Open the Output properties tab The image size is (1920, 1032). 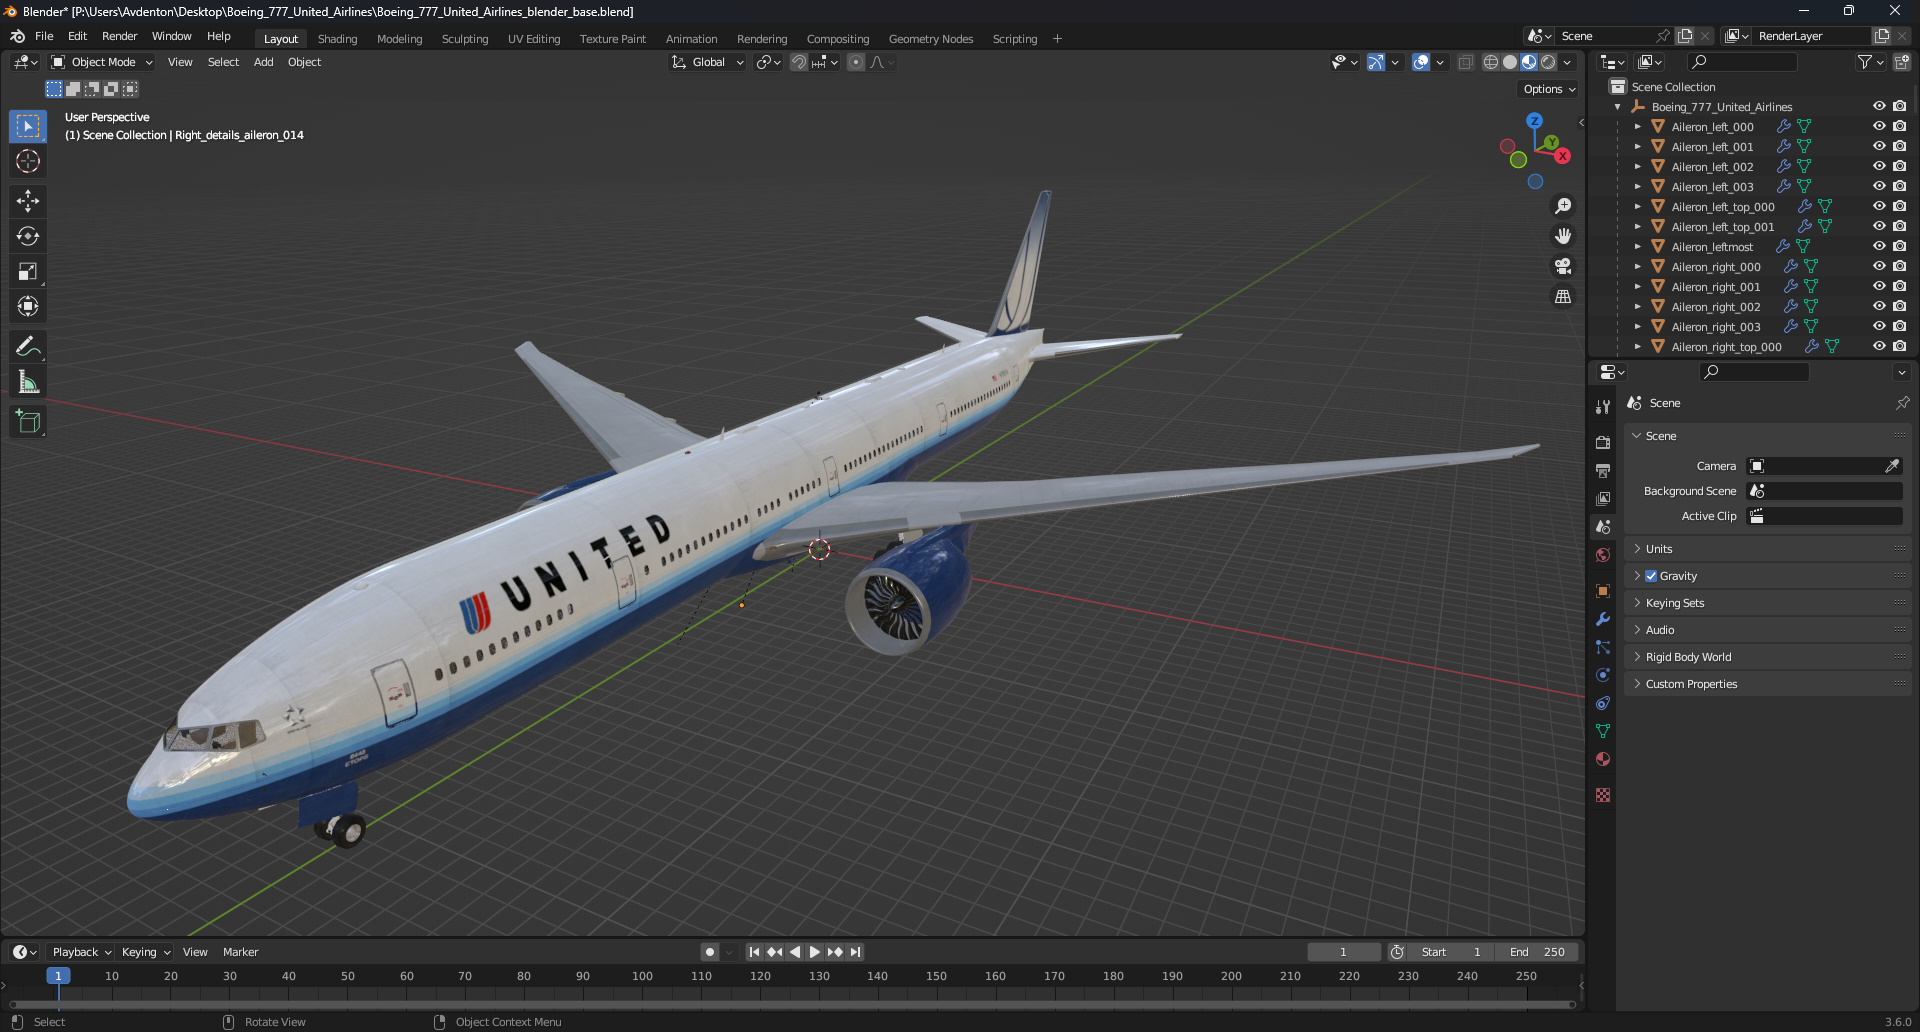click(1603, 470)
